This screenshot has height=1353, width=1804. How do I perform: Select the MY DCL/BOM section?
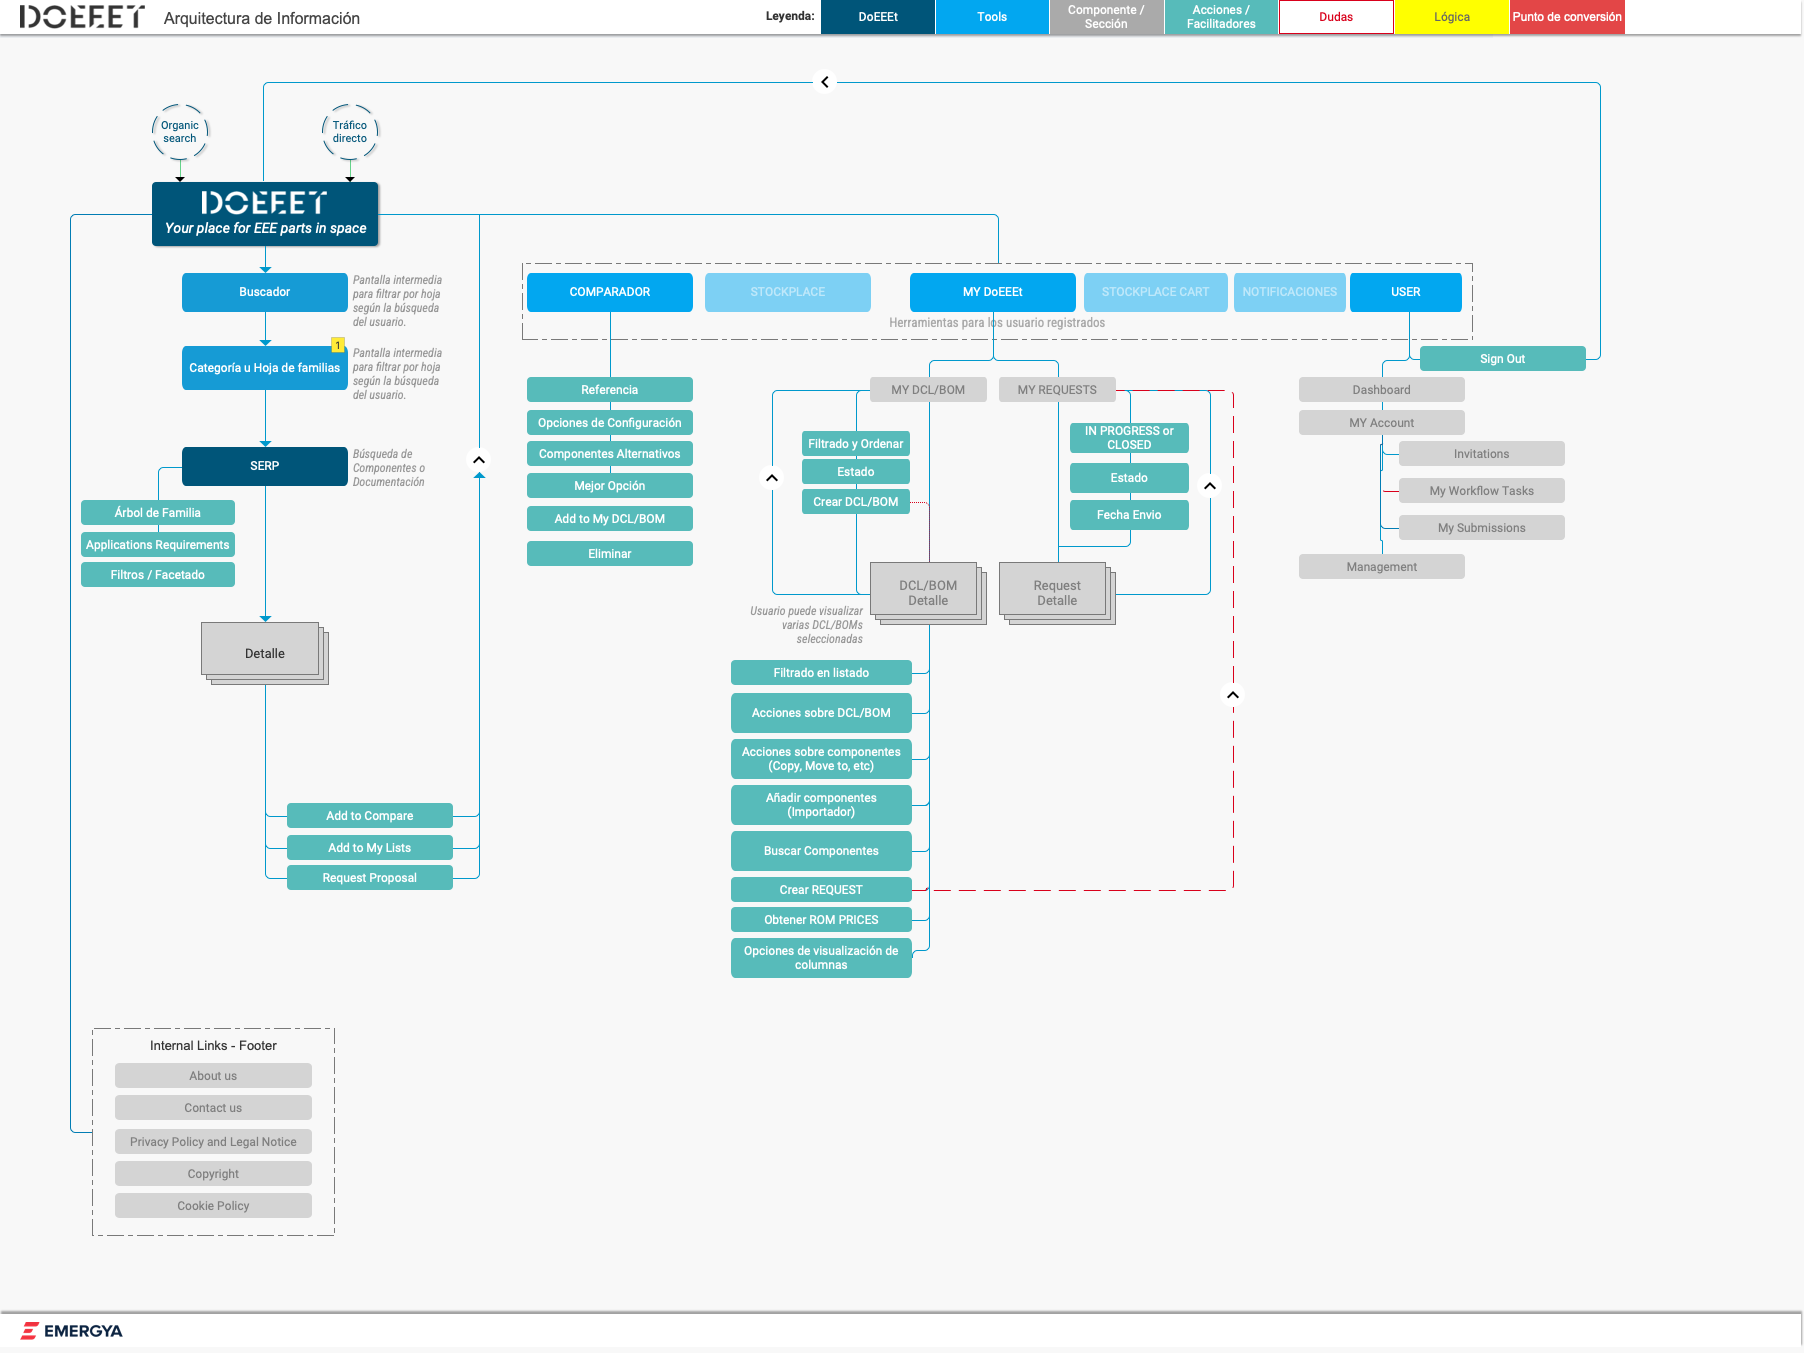pos(928,390)
